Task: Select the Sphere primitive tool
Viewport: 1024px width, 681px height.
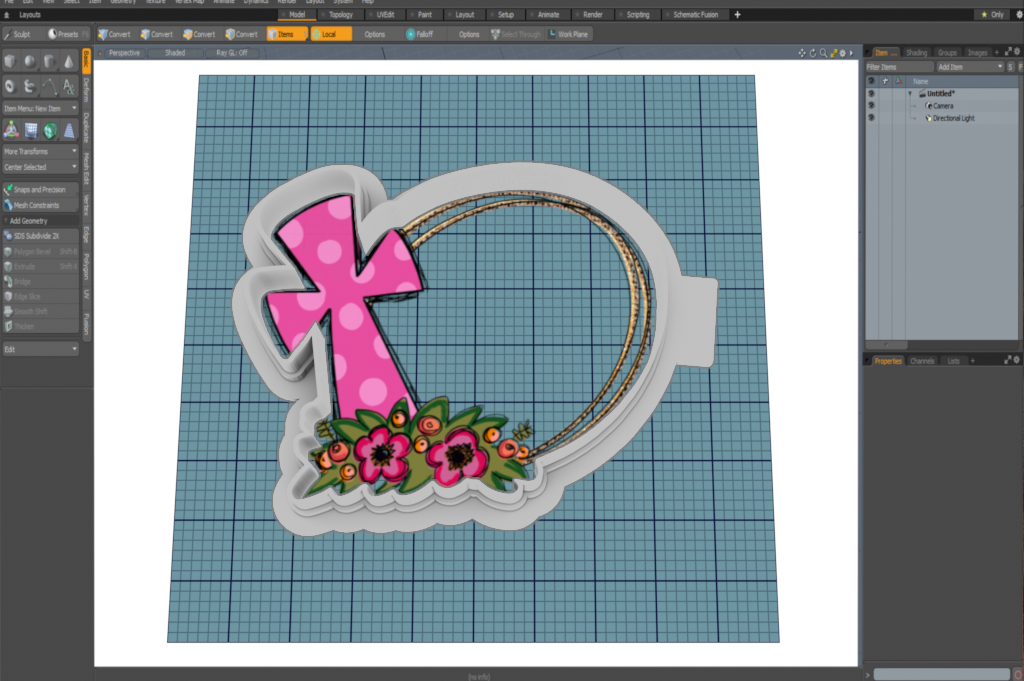Action: (x=30, y=62)
